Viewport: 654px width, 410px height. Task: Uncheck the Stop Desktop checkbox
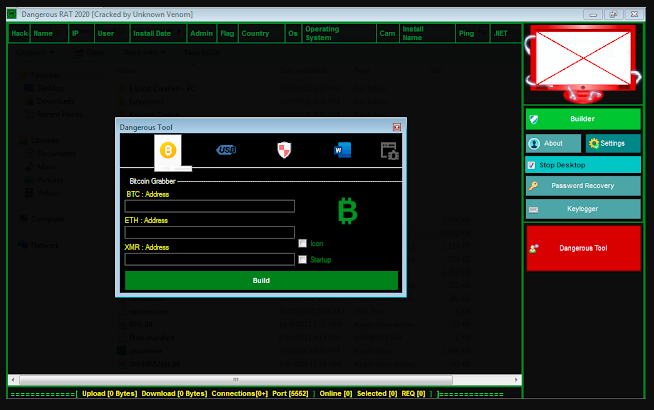click(531, 165)
